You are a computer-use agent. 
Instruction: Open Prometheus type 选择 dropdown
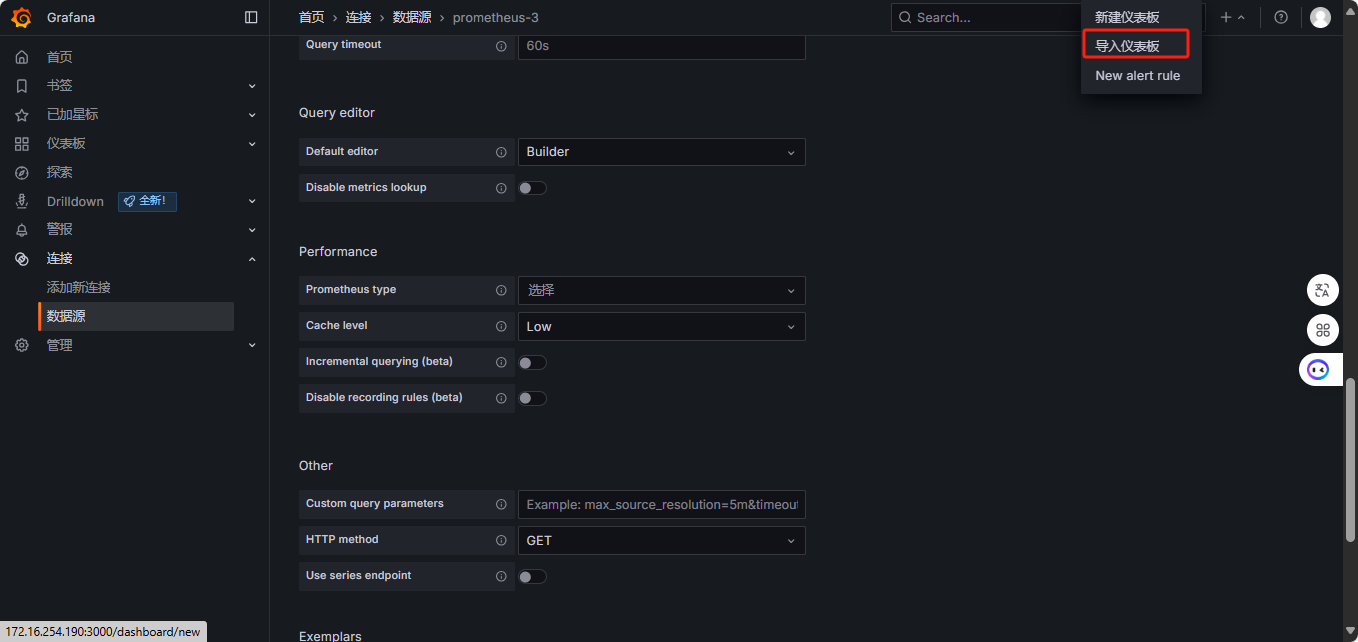pyautogui.click(x=661, y=290)
